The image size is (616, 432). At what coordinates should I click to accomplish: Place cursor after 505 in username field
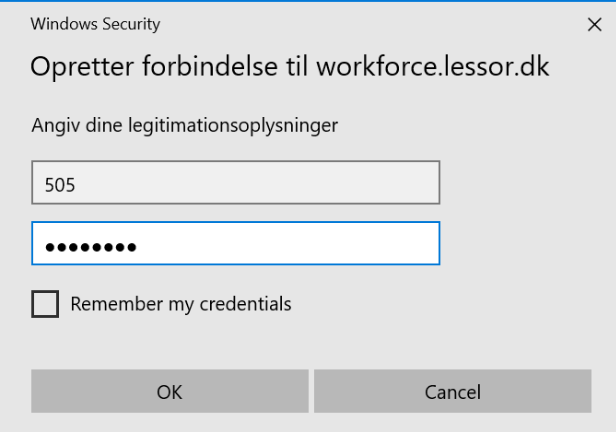[x=78, y=185]
